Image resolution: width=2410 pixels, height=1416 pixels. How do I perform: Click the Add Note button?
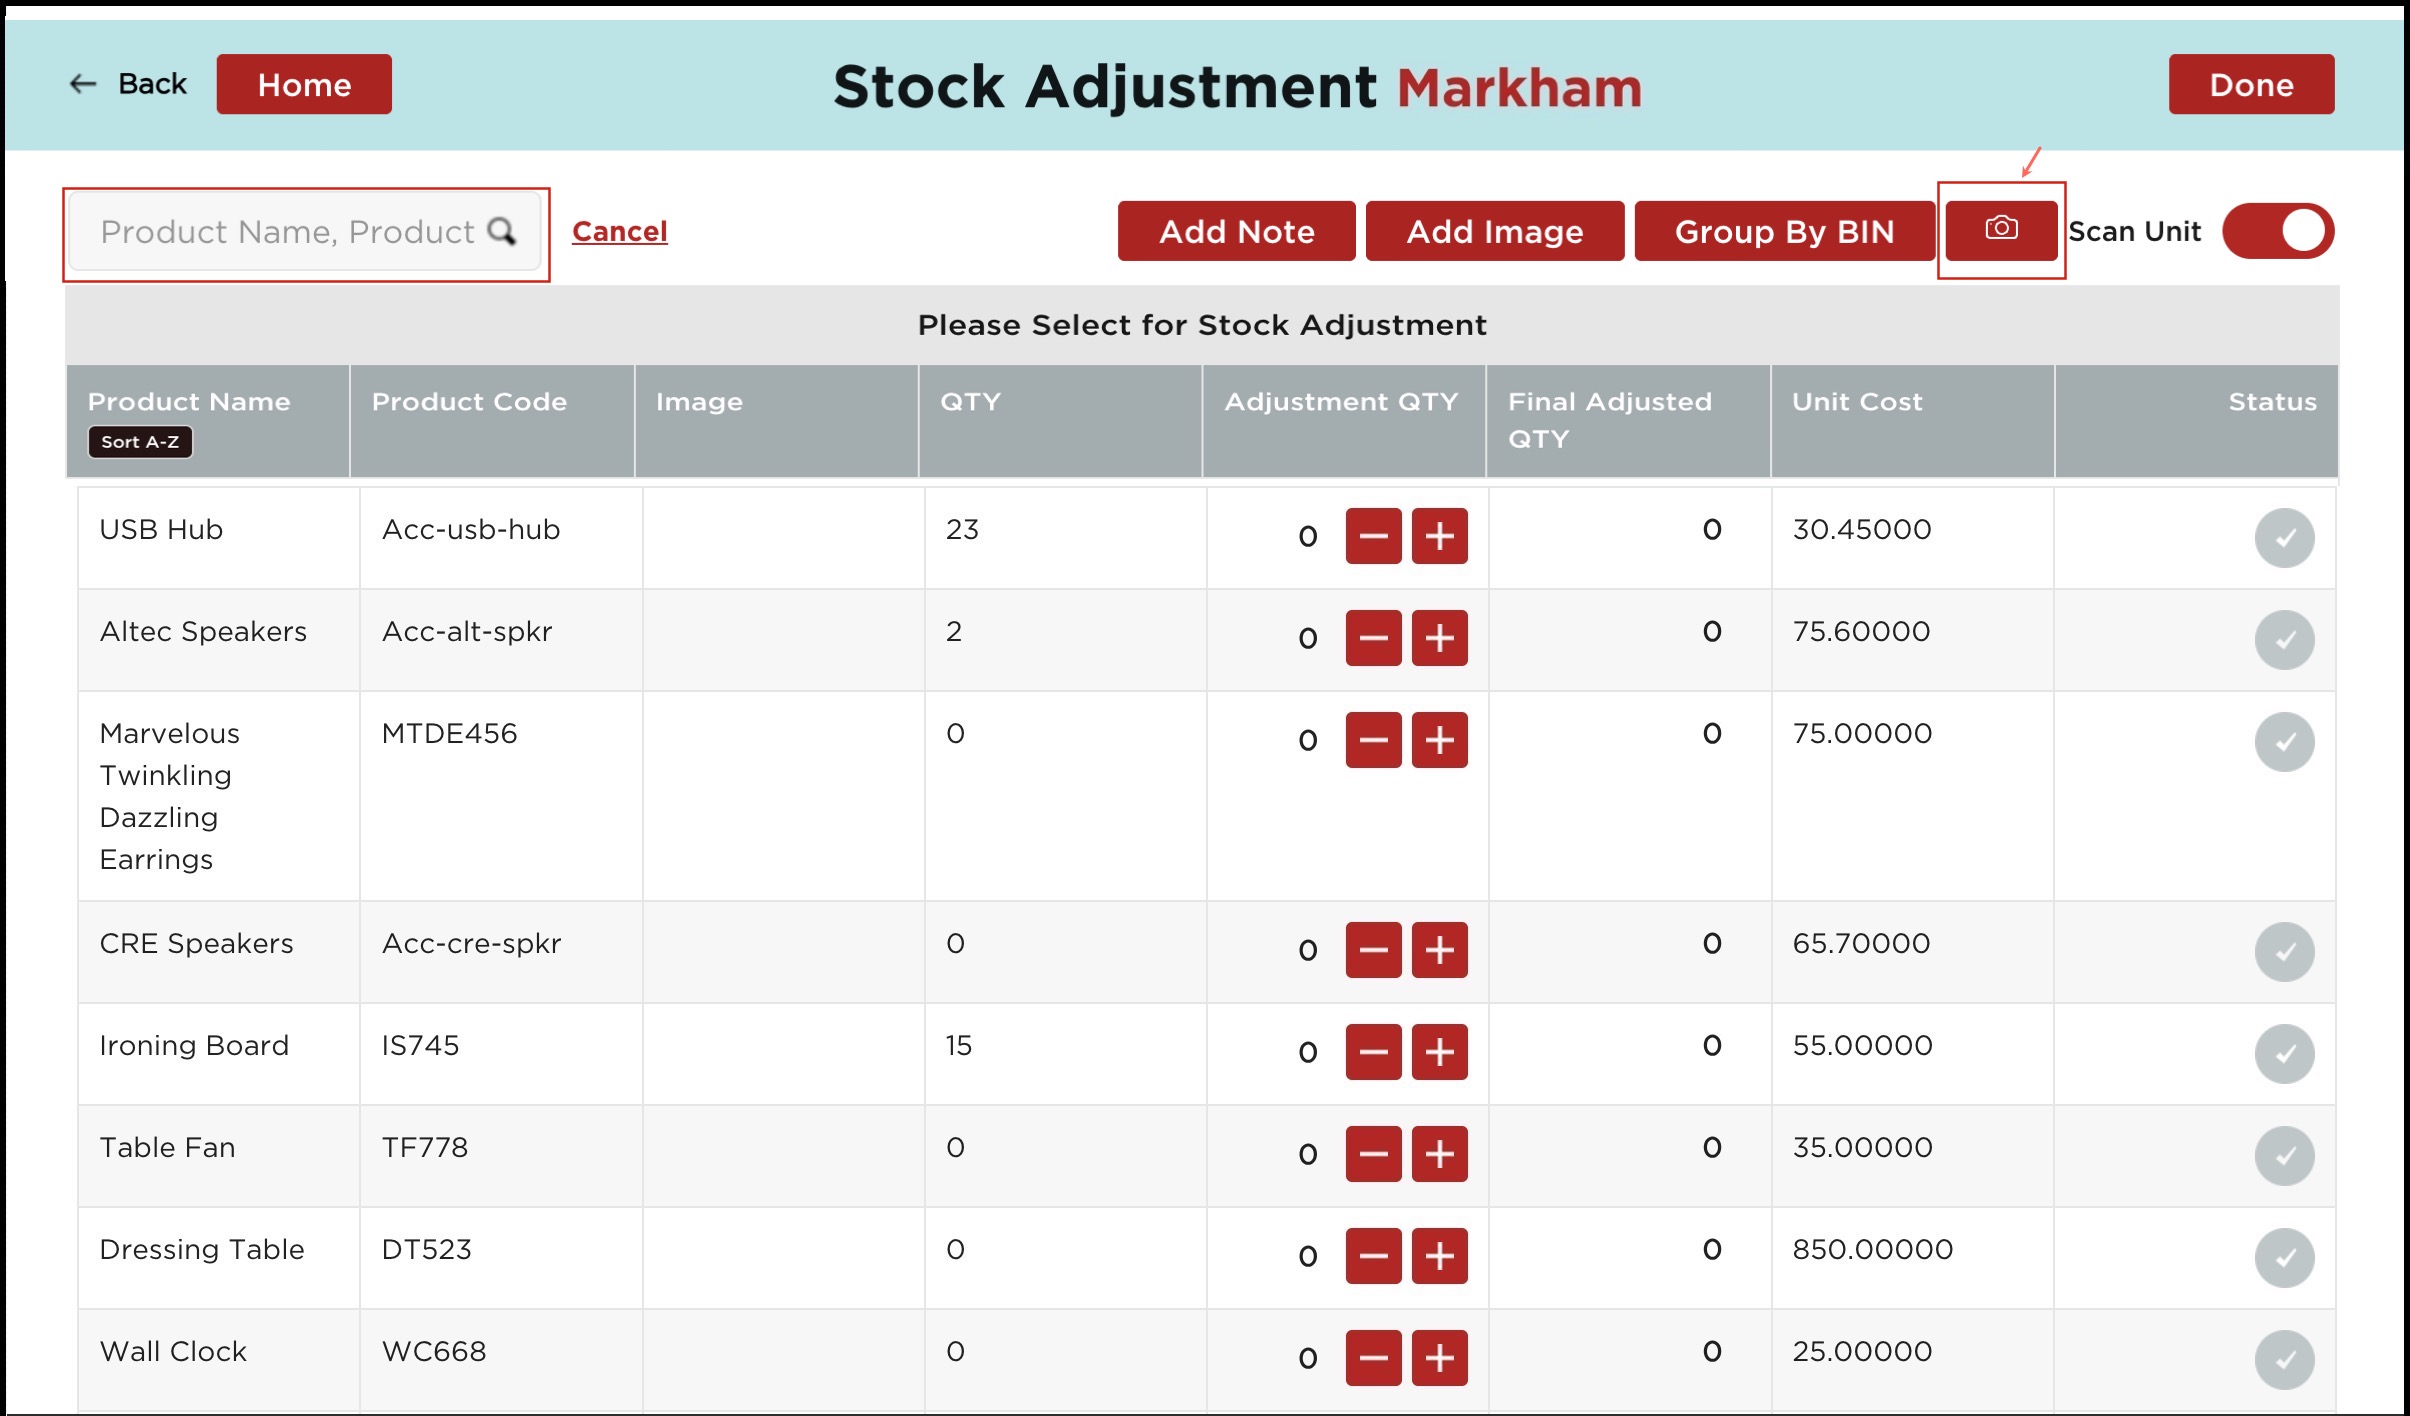click(1236, 232)
